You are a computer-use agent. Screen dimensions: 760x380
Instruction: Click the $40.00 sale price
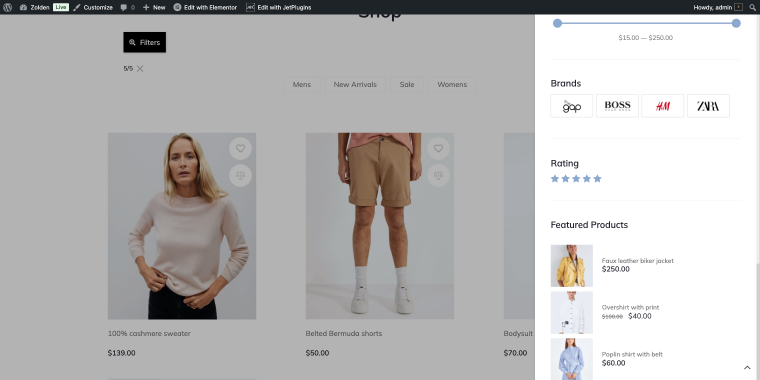pyautogui.click(x=640, y=316)
